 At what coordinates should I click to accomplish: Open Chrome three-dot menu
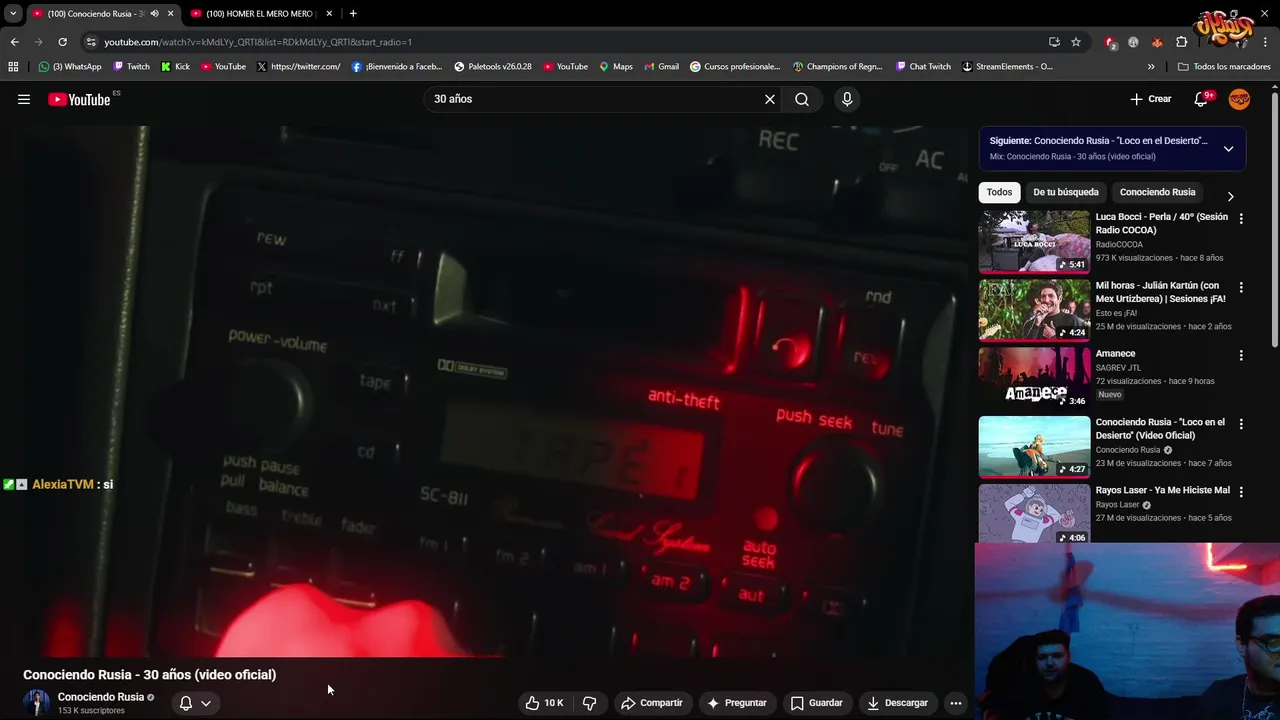[1266, 42]
